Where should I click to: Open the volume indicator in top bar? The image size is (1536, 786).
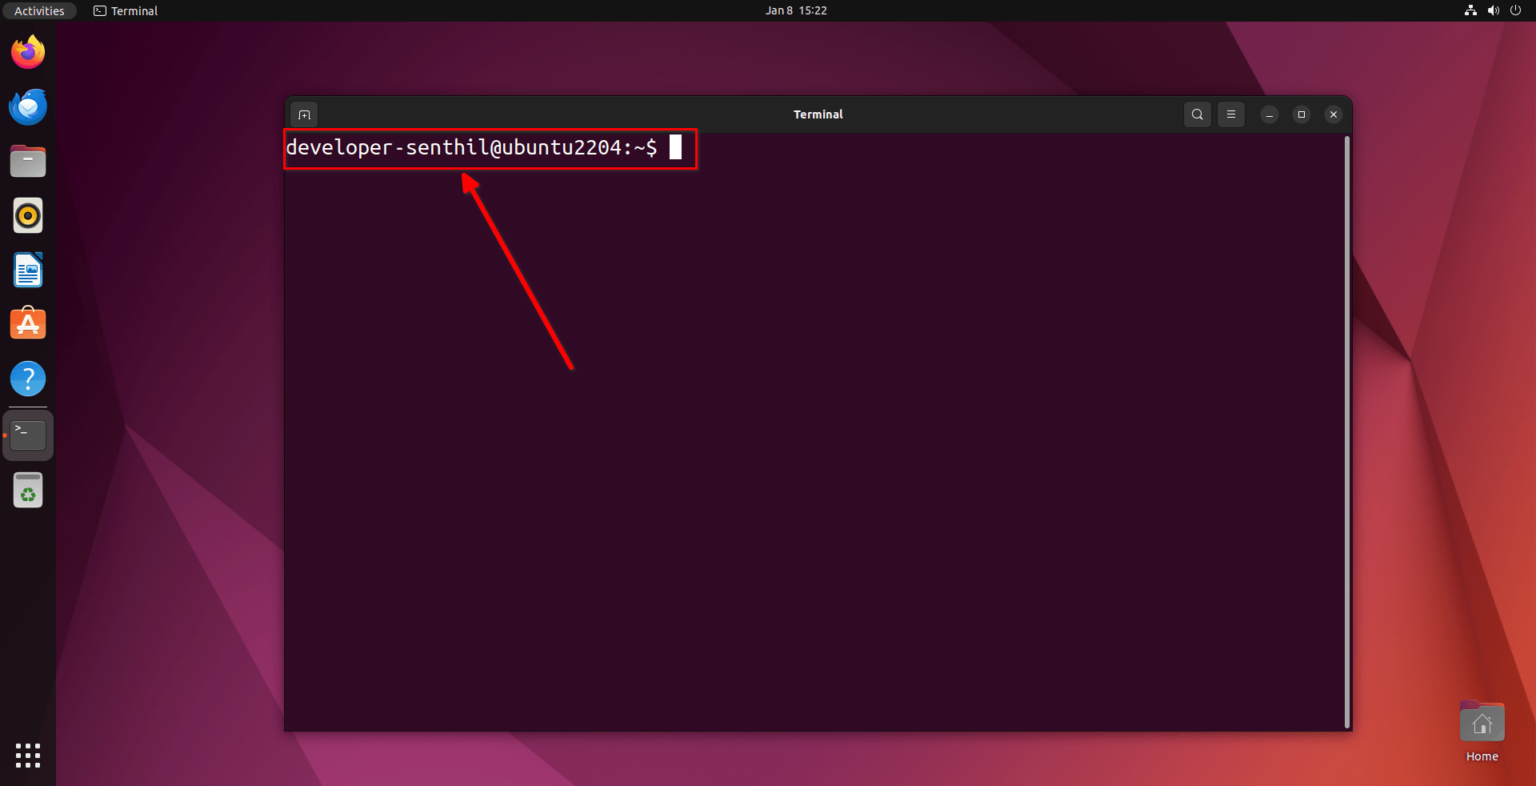tap(1493, 11)
